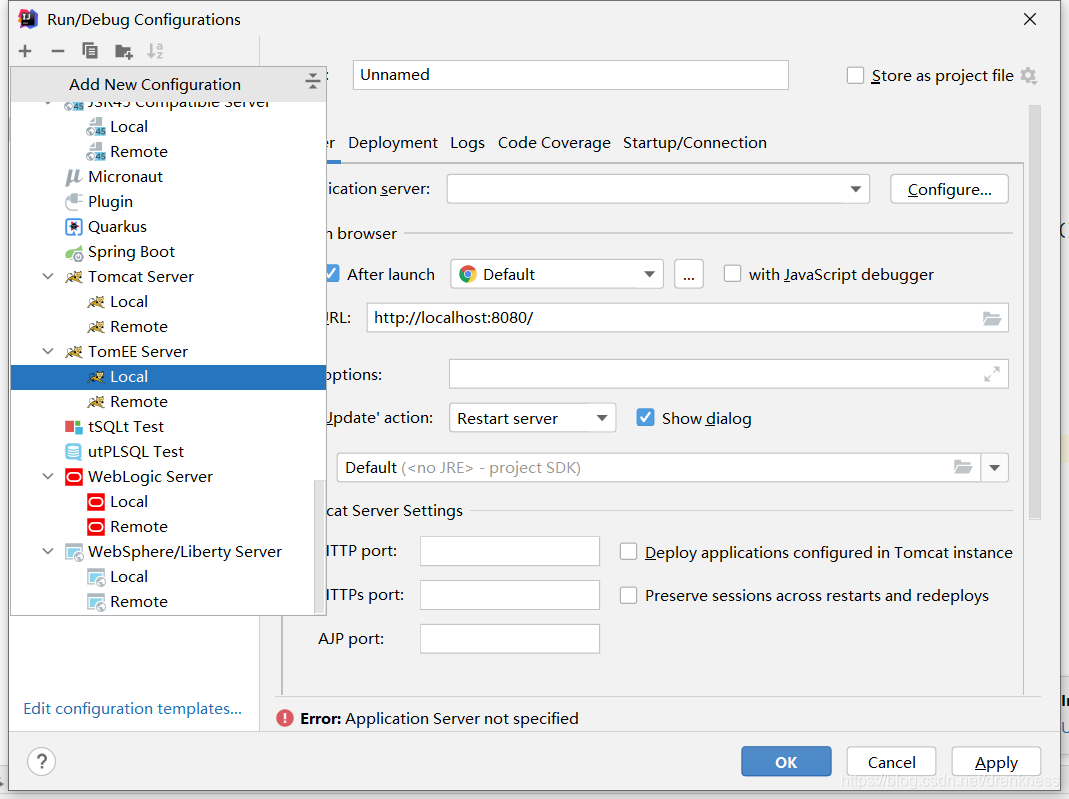The image size is (1069, 799).
Task: Click the Copy Configuration icon
Action: pyautogui.click(x=90, y=51)
